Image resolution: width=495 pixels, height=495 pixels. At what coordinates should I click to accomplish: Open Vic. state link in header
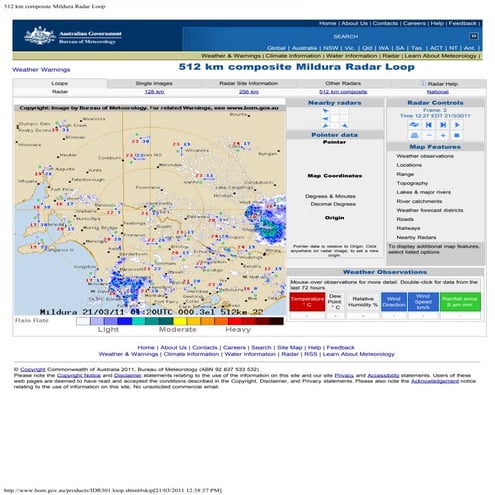(x=350, y=48)
